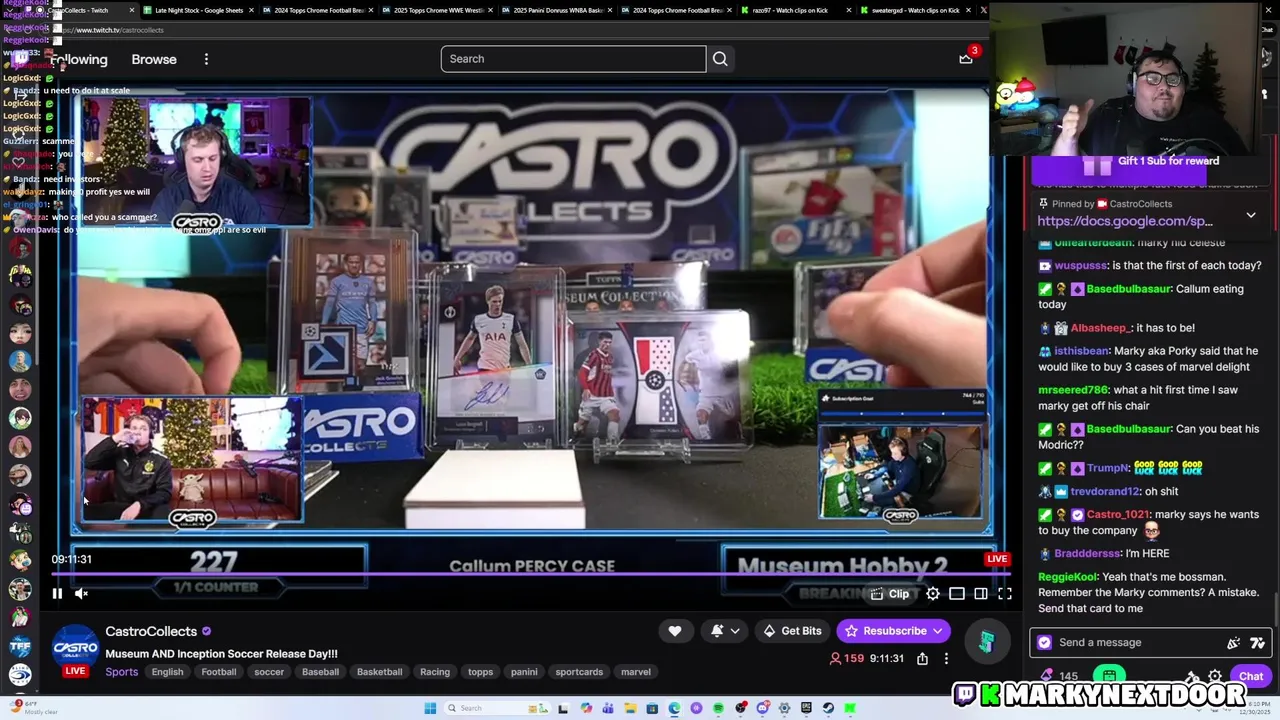The width and height of the screenshot is (1280, 720).
Task: Open stream options three-dot menu
Action: 946,659
